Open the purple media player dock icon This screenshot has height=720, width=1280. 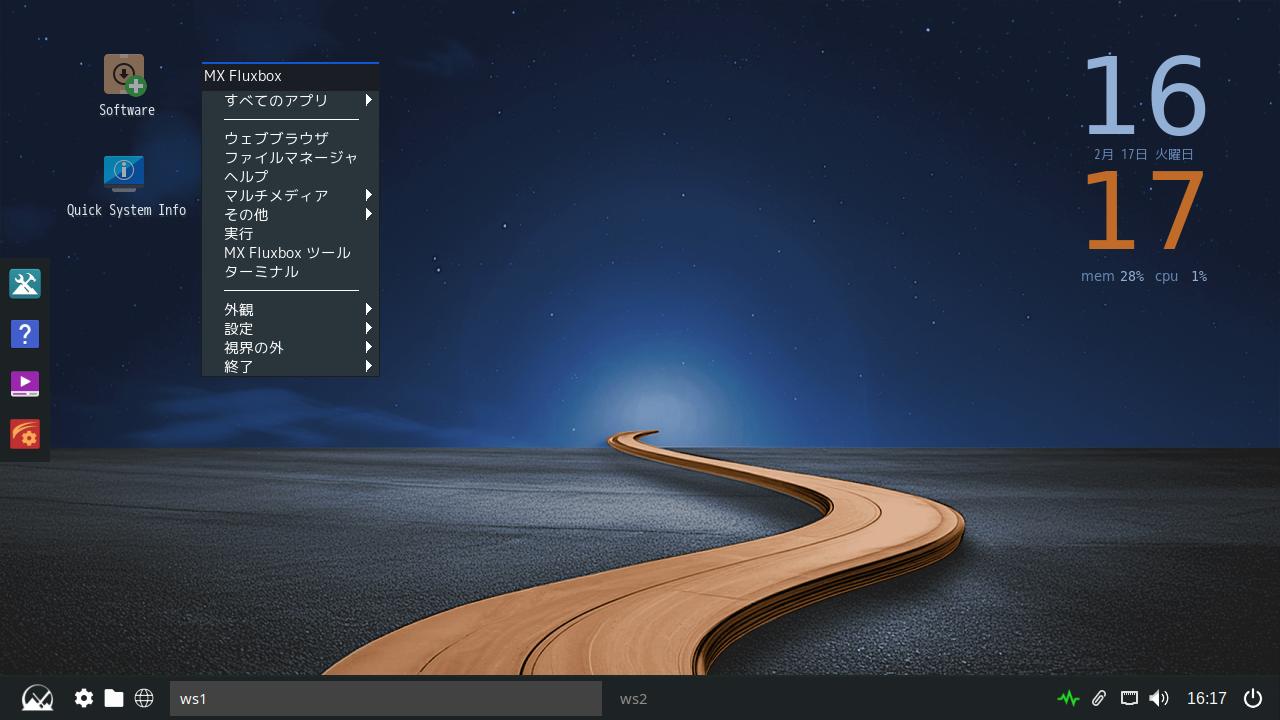(25, 384)
